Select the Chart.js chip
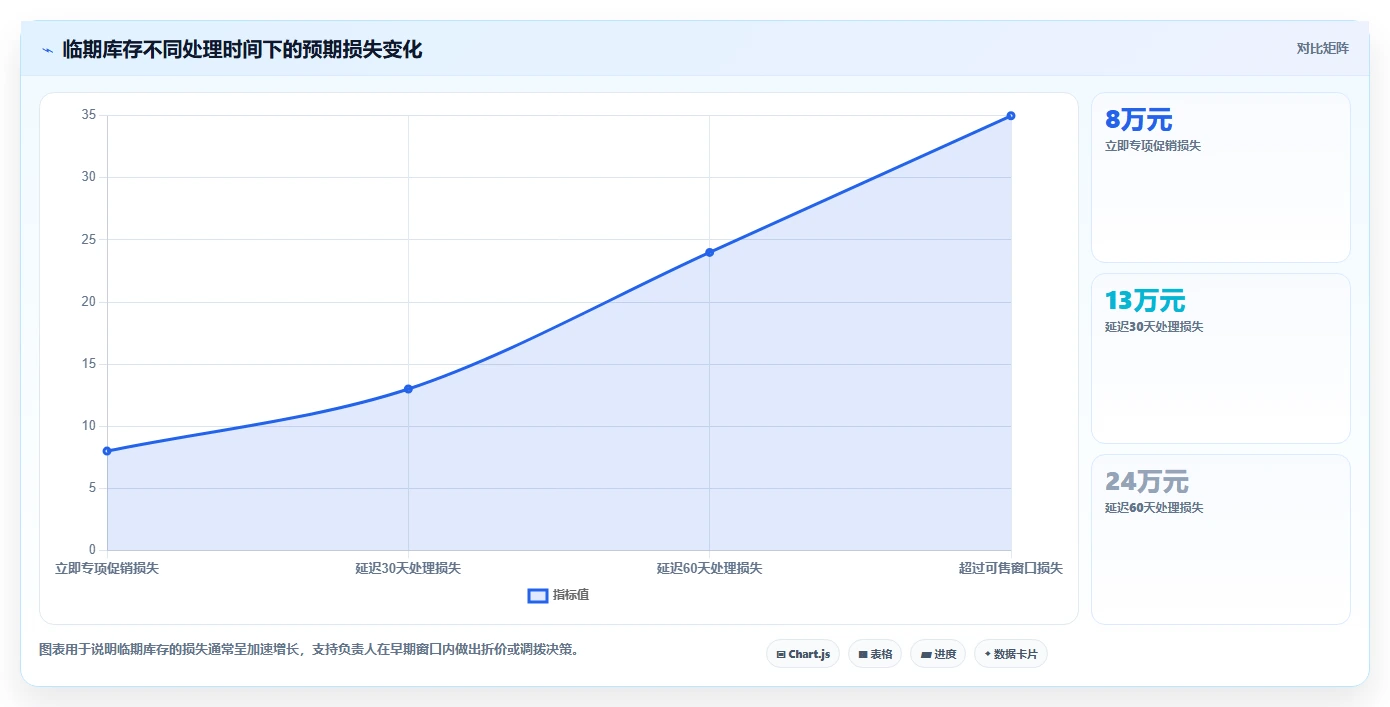Viewport: 1390px width, 707px height. (803, 654)
